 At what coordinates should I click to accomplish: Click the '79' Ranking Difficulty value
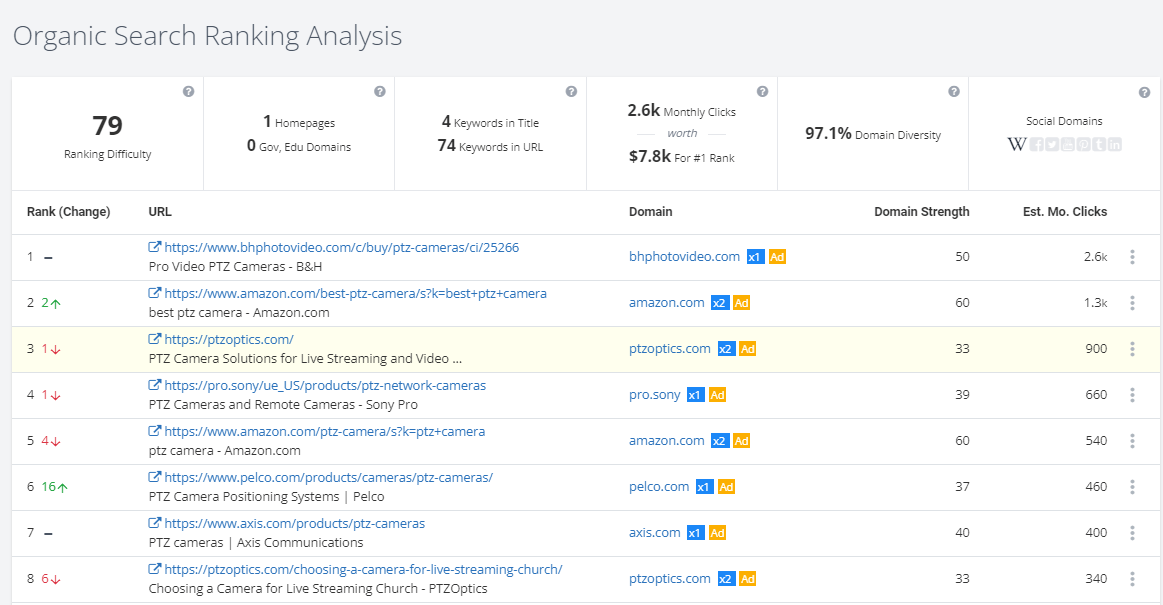[x=108, y=125]
